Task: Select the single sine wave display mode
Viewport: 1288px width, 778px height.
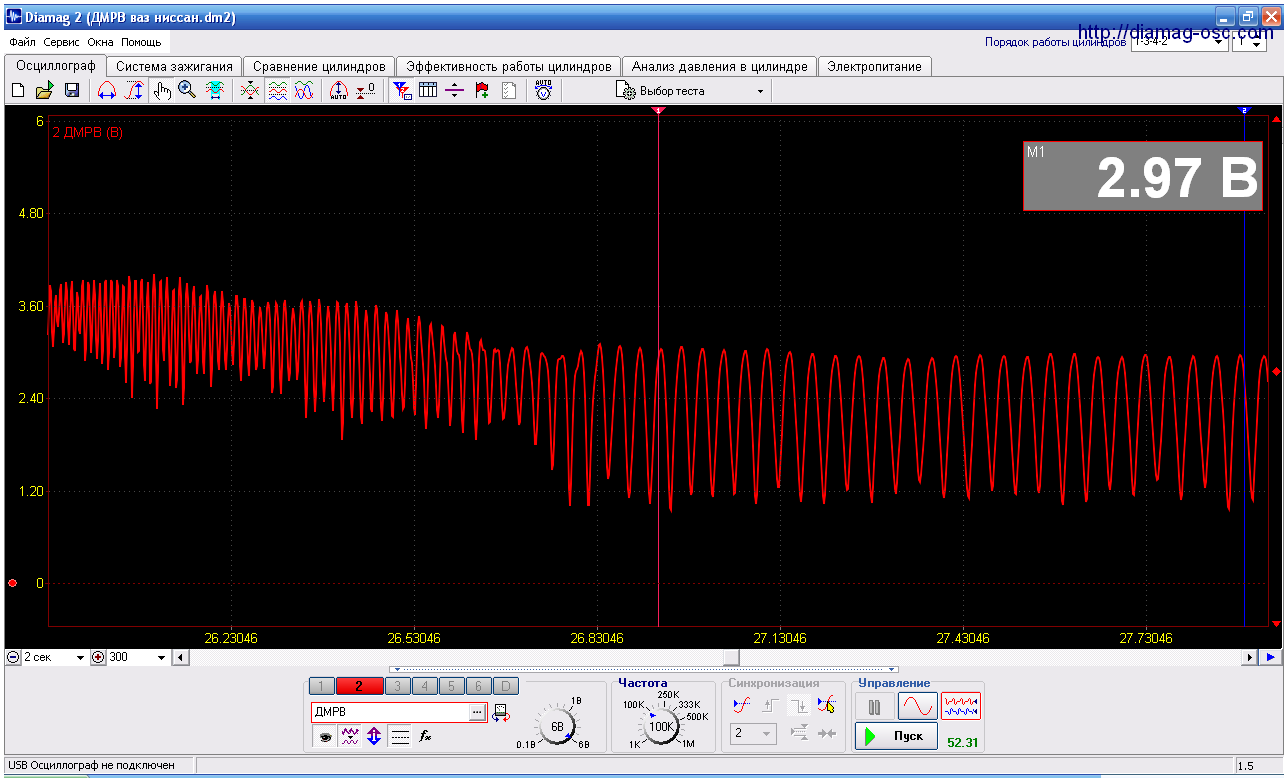Action: pos(917,706)
